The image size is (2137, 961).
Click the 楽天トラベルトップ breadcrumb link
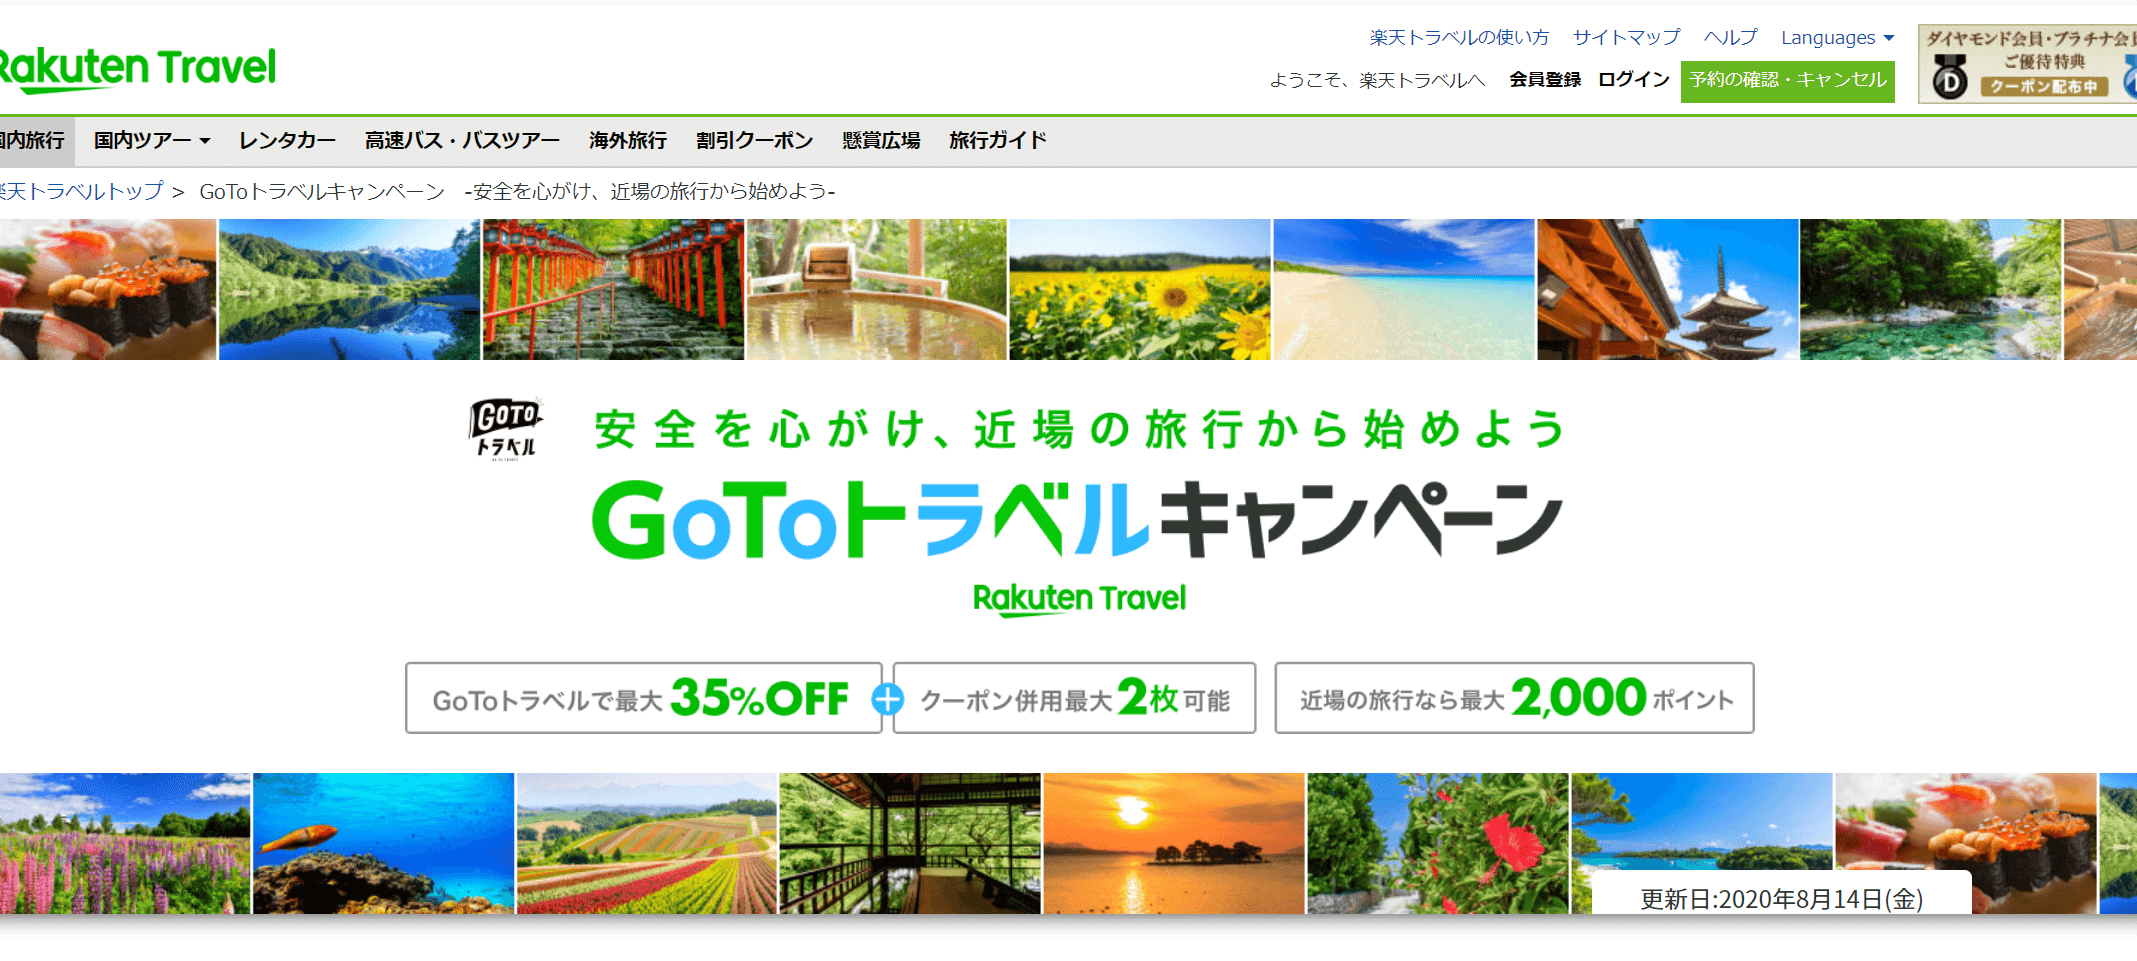pyautogui.click(x=82, y=192)
